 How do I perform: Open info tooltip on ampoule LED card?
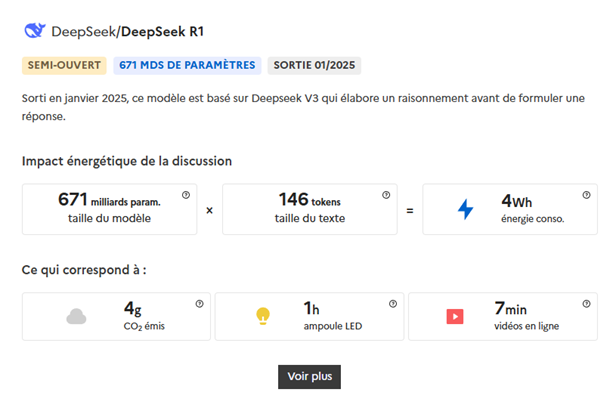(393, 304)
